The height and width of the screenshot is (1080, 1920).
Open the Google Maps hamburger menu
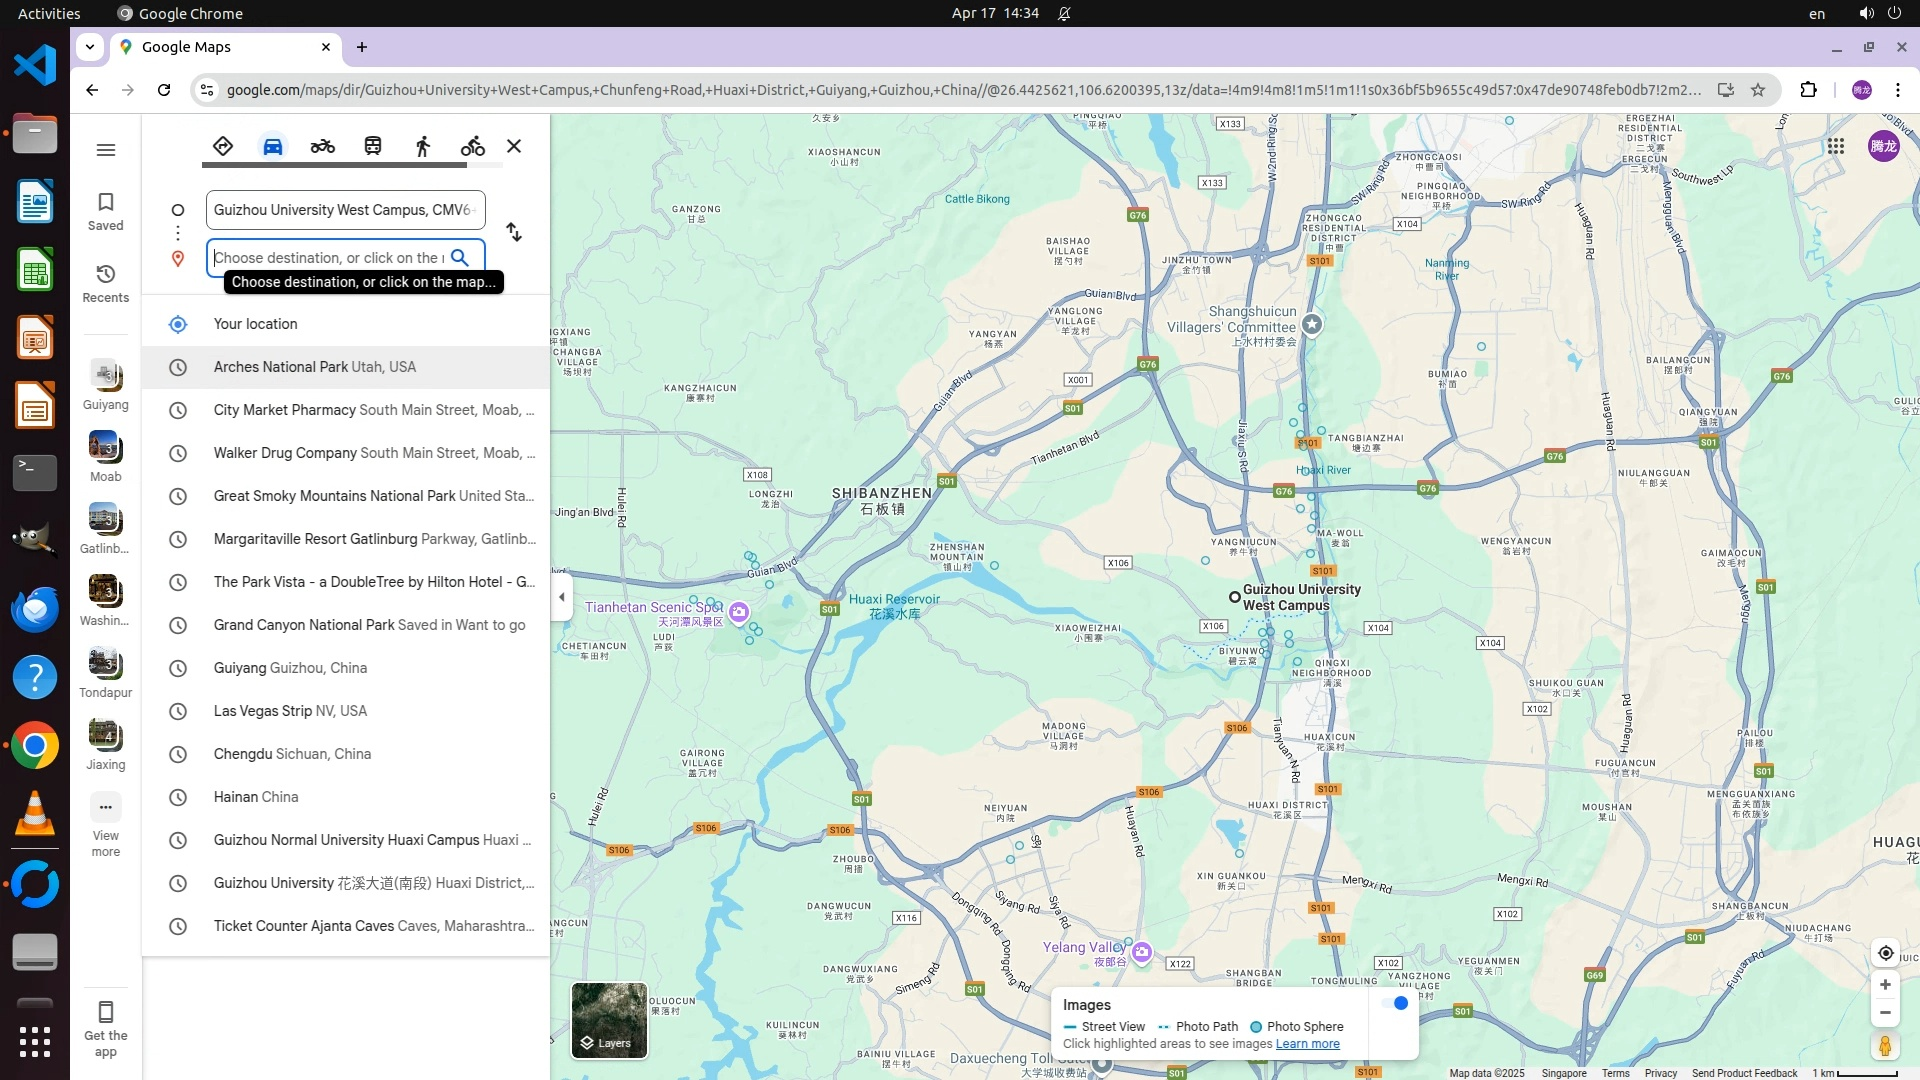(106, 150)
